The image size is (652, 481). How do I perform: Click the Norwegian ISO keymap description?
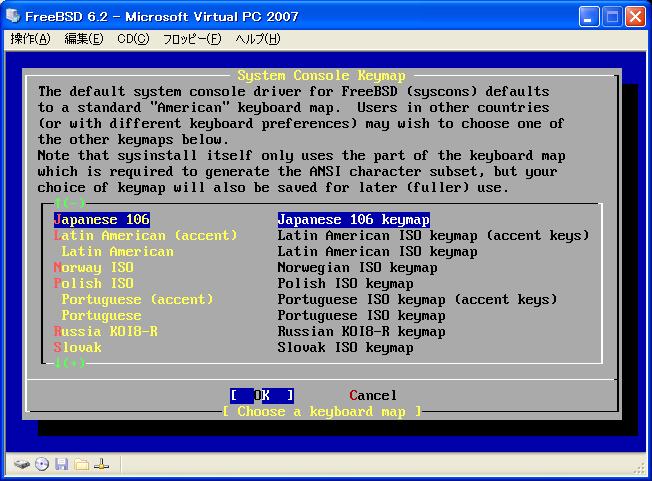point(357,267)
